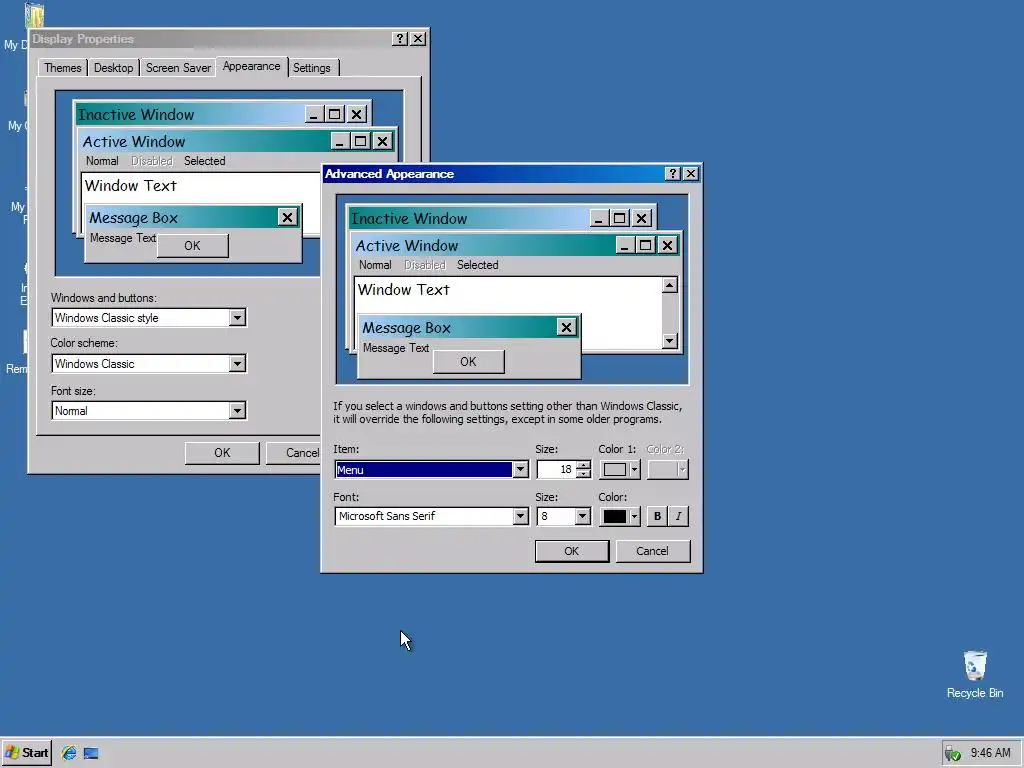Click Inactive Window title in Display Properties preview

coord(136,114)
